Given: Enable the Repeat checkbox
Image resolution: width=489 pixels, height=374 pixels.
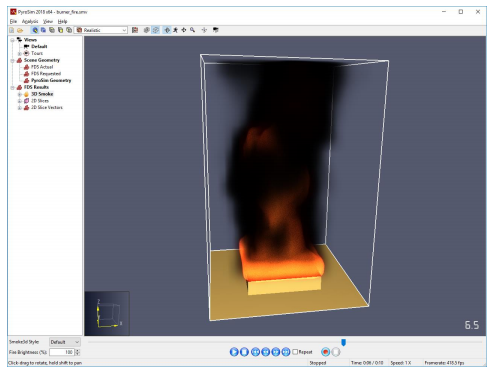Looking at the screenshot, I should pos(295,352).
